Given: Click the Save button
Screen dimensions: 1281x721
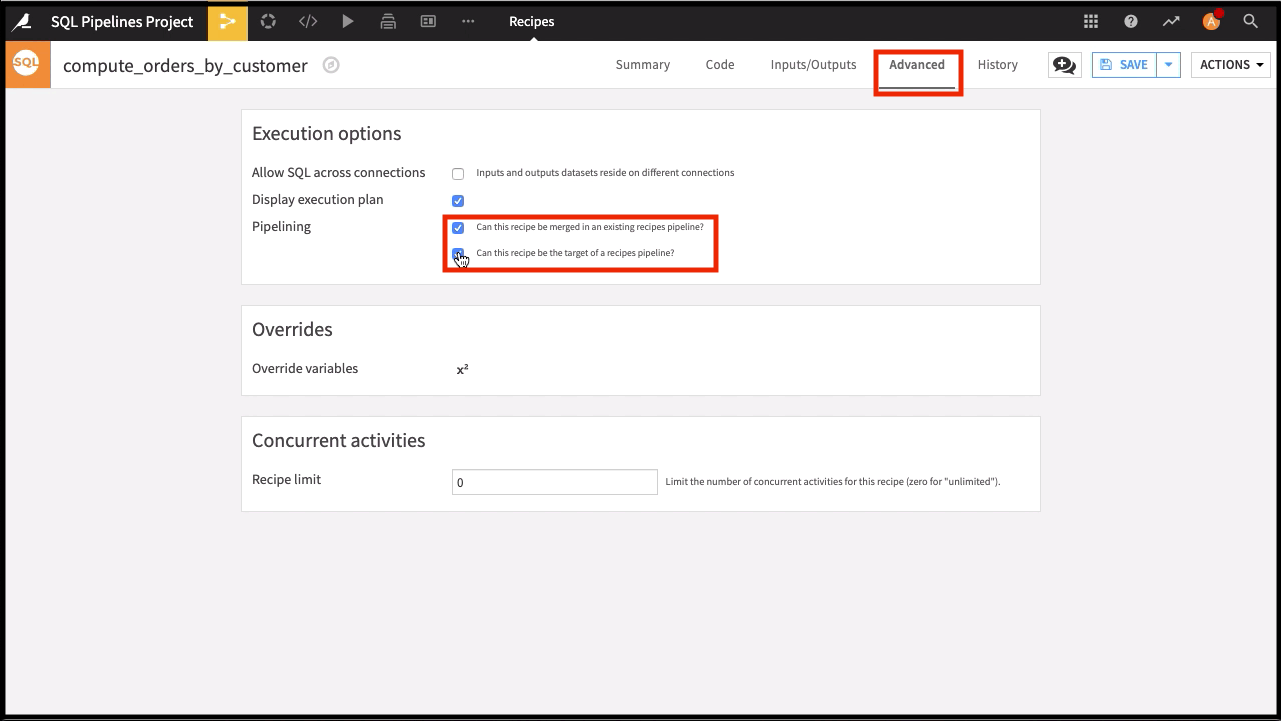Looking at the screenshot, I should click(1124, 65).
